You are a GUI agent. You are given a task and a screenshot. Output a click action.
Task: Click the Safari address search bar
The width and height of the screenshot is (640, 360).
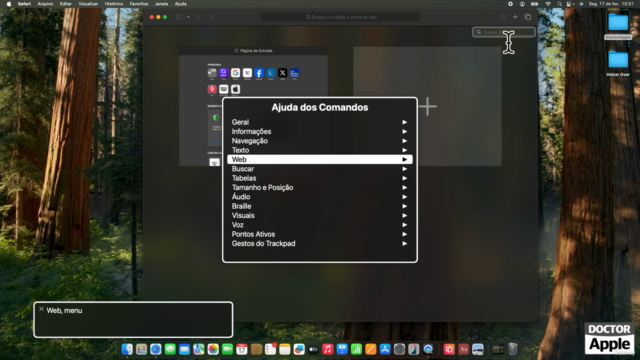tap(340, 17)
